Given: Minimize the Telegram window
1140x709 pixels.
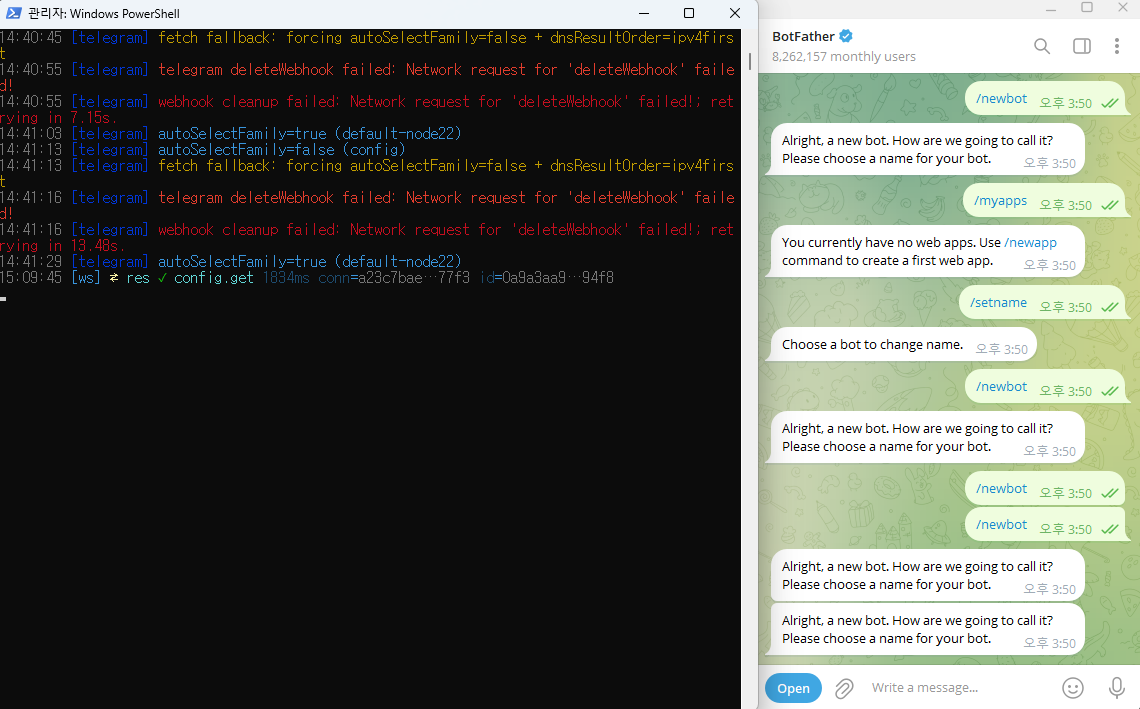Looking at the screenshot, I should (x=1051, y=9).
